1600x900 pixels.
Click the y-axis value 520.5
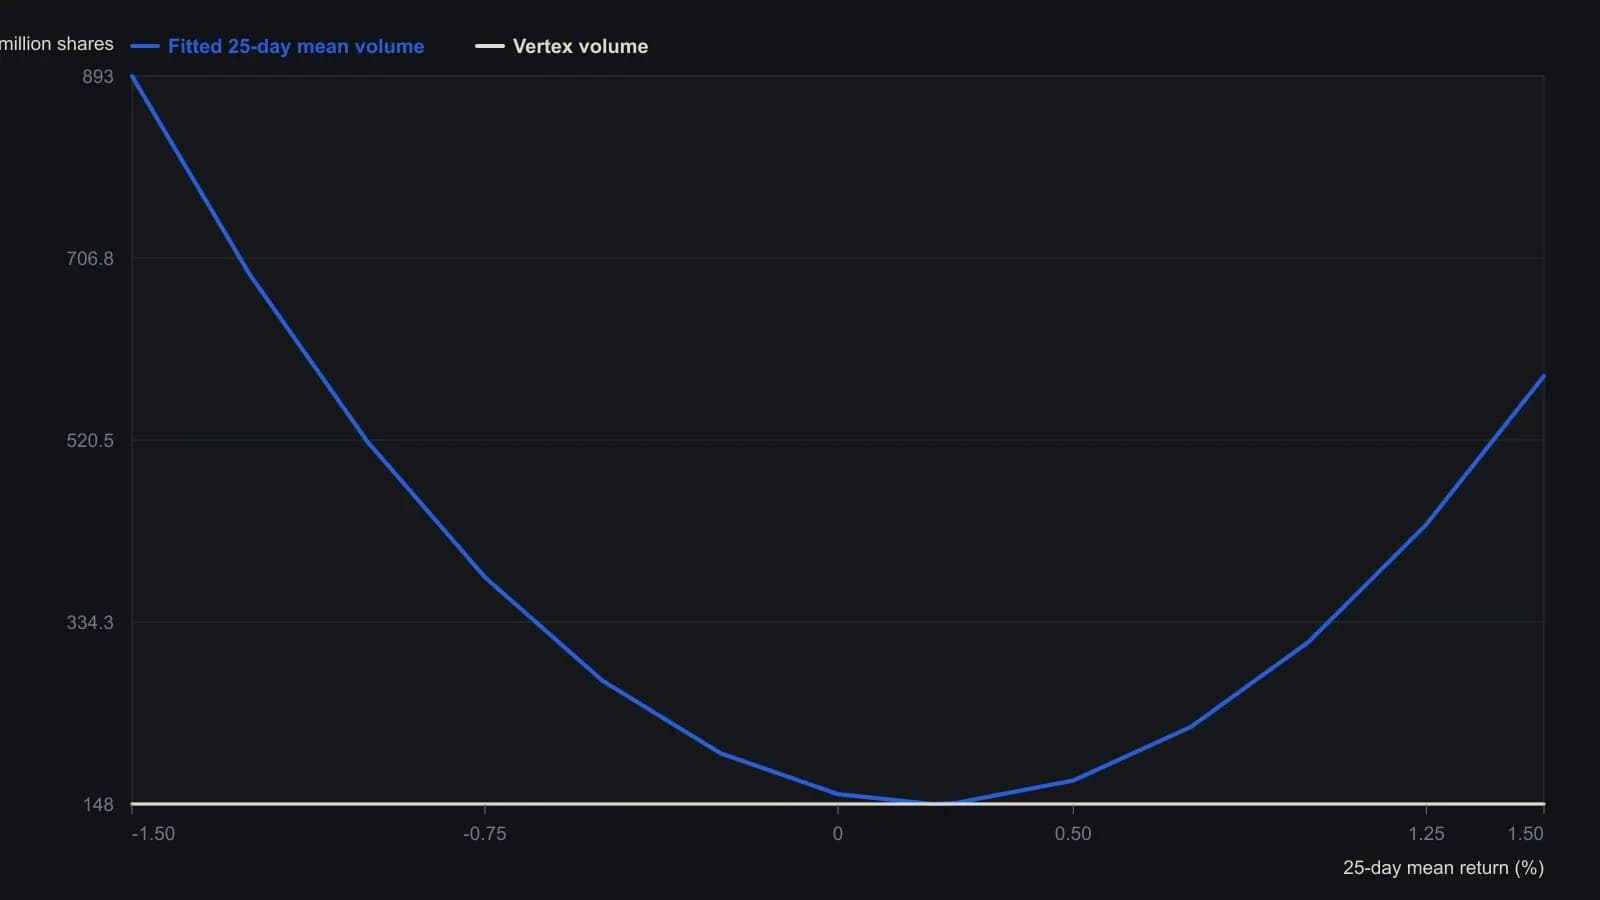click(90, 441)
